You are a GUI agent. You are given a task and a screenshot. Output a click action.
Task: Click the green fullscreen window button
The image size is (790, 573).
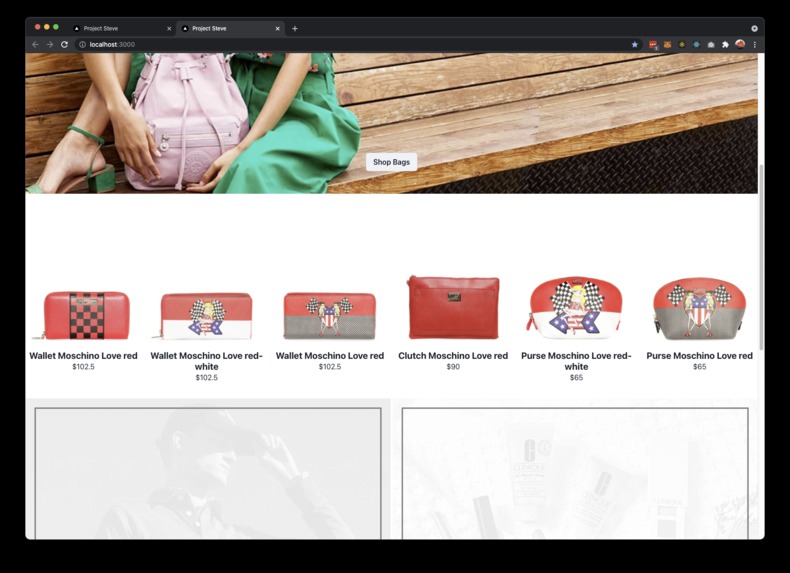(56, 27)
